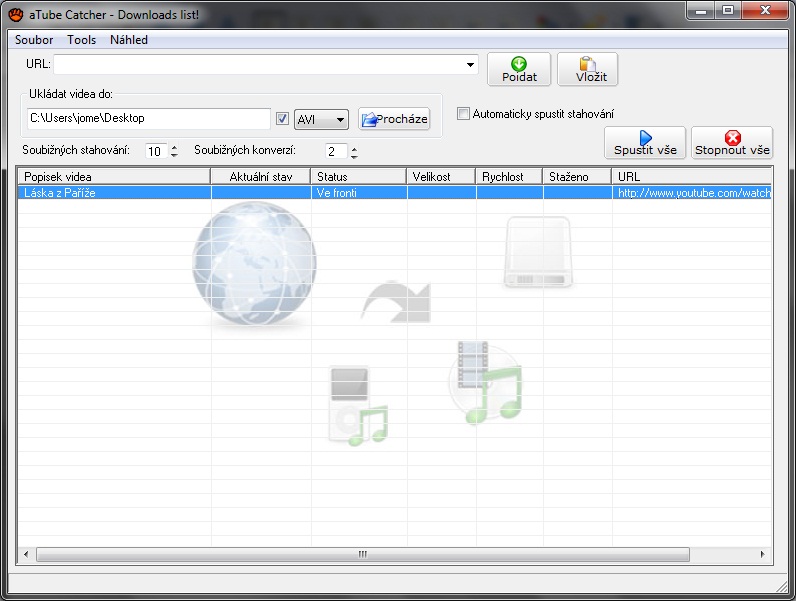The image size is (796, 601).
Task: Open the Náhled menu
Action: pos(129,40)
